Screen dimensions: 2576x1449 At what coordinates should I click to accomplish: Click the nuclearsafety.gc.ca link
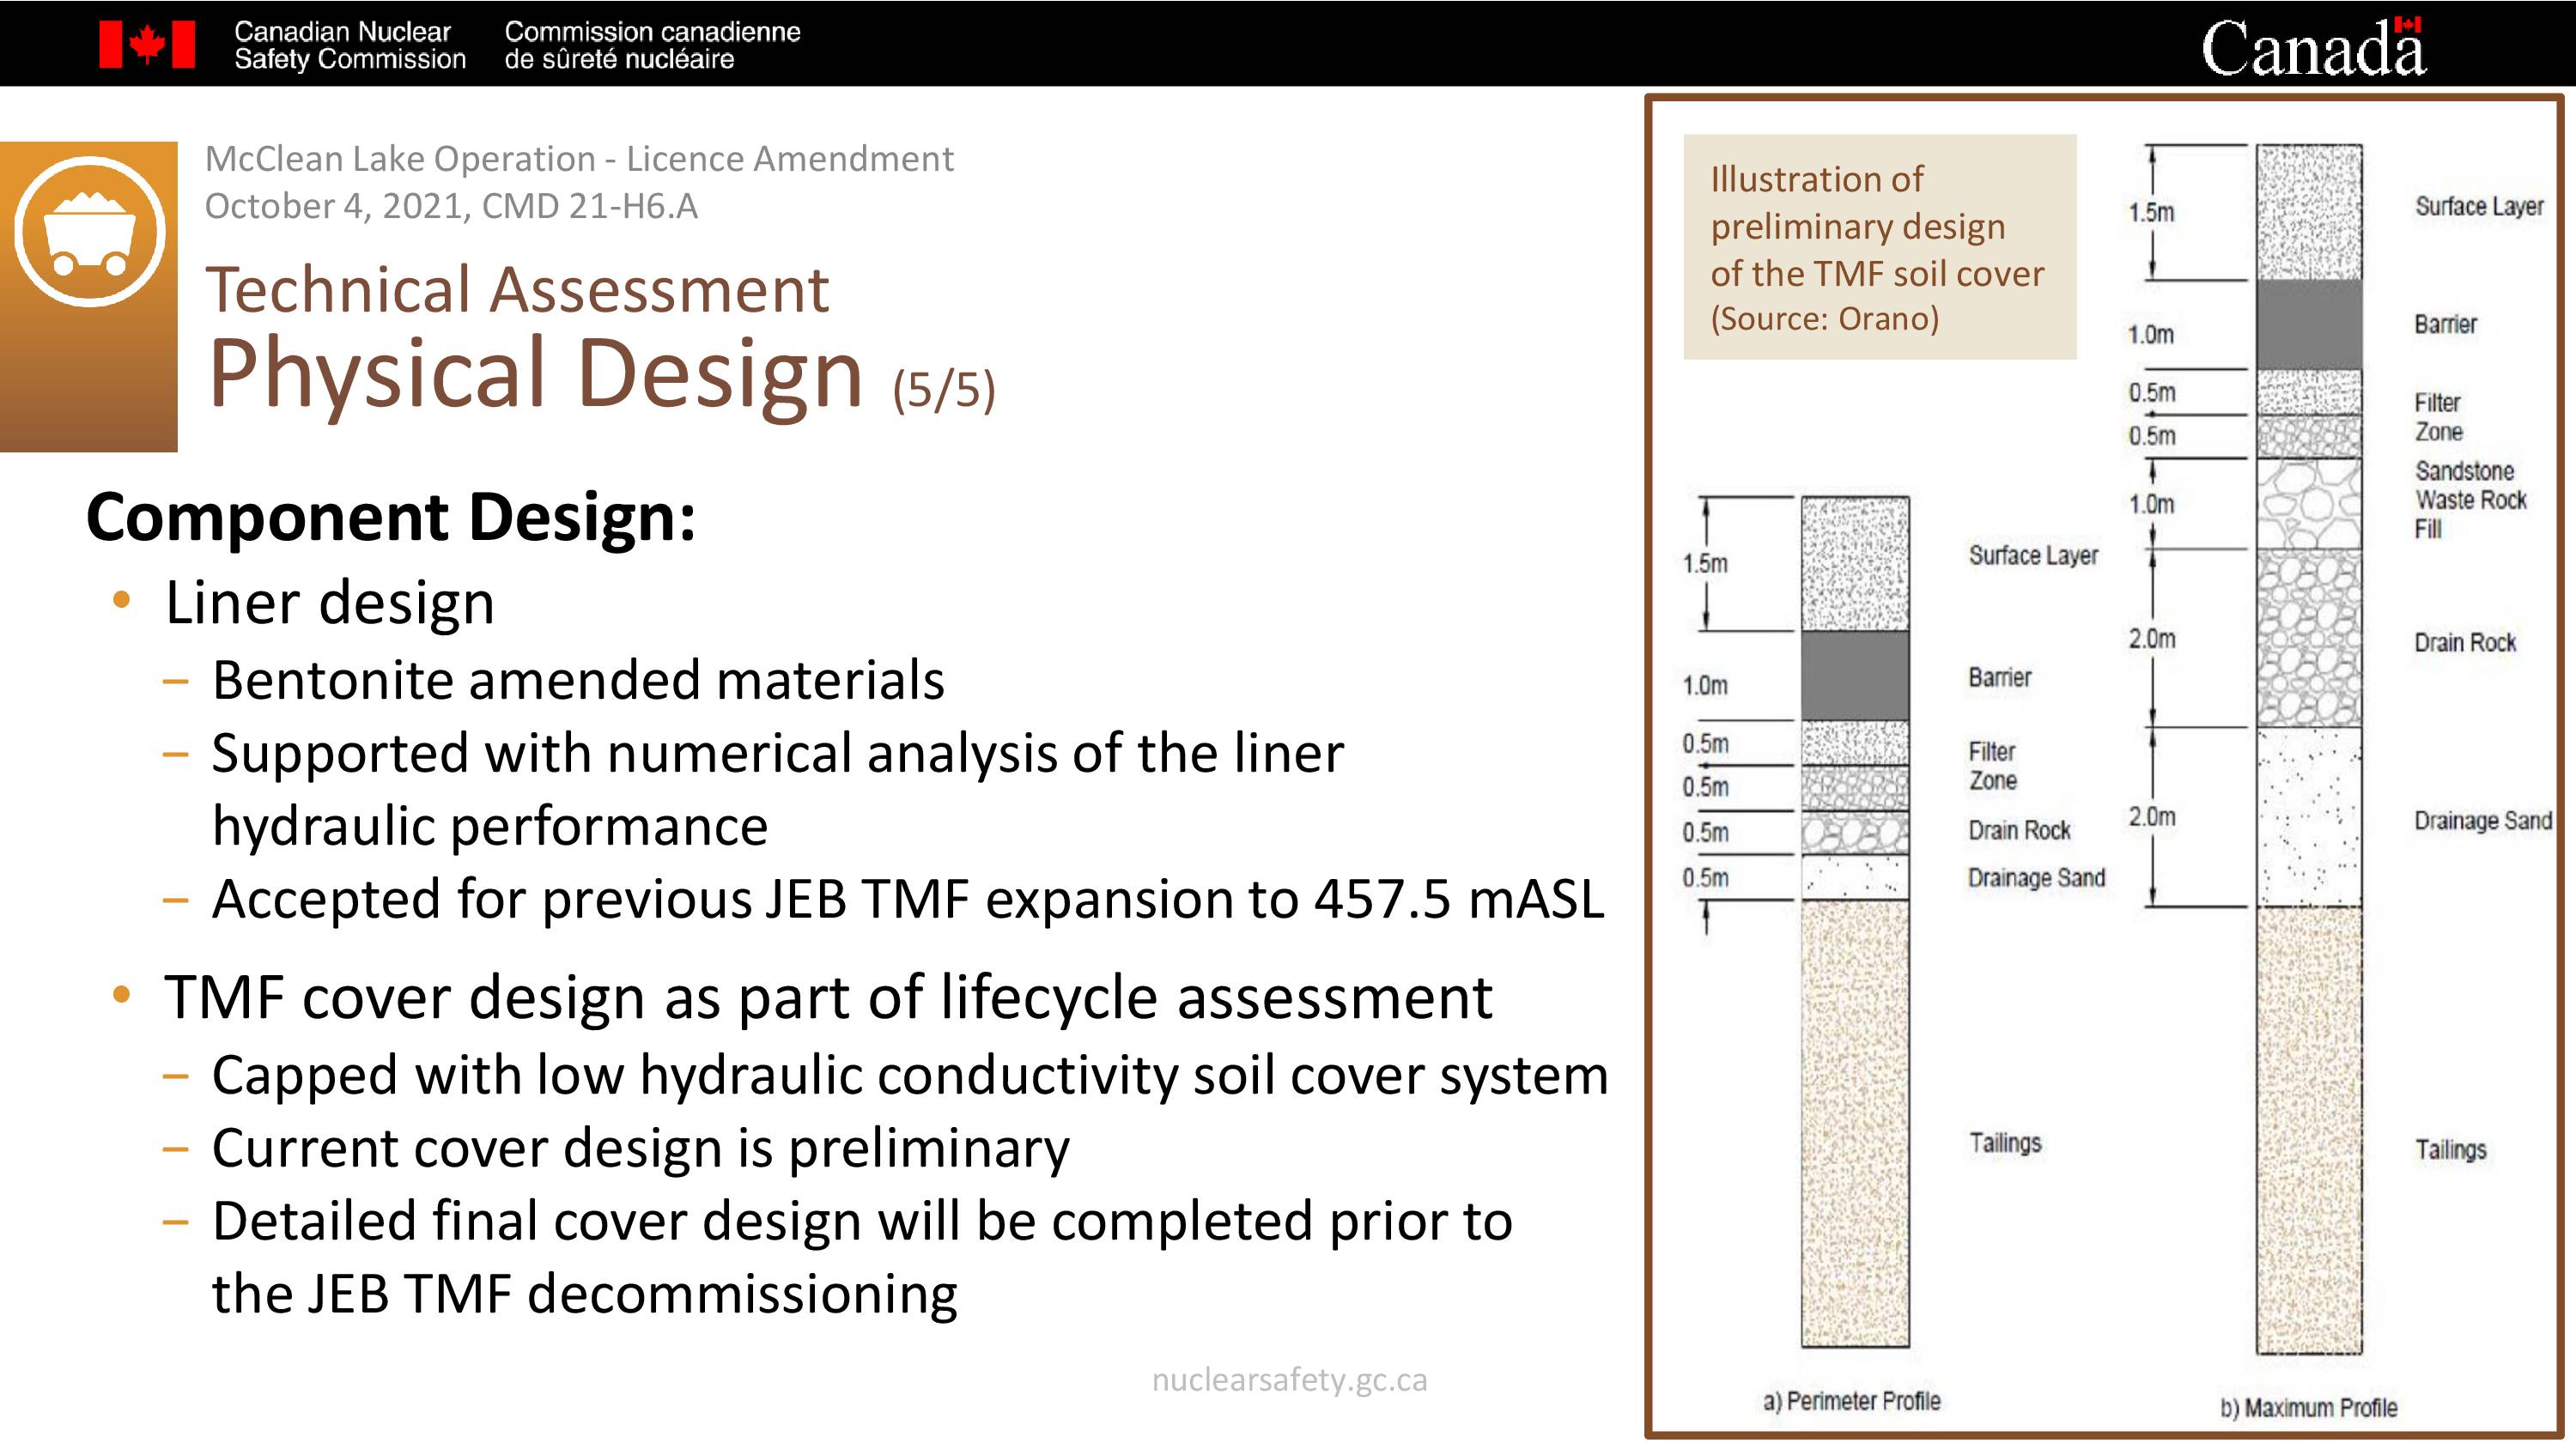click(1289, 1380)
